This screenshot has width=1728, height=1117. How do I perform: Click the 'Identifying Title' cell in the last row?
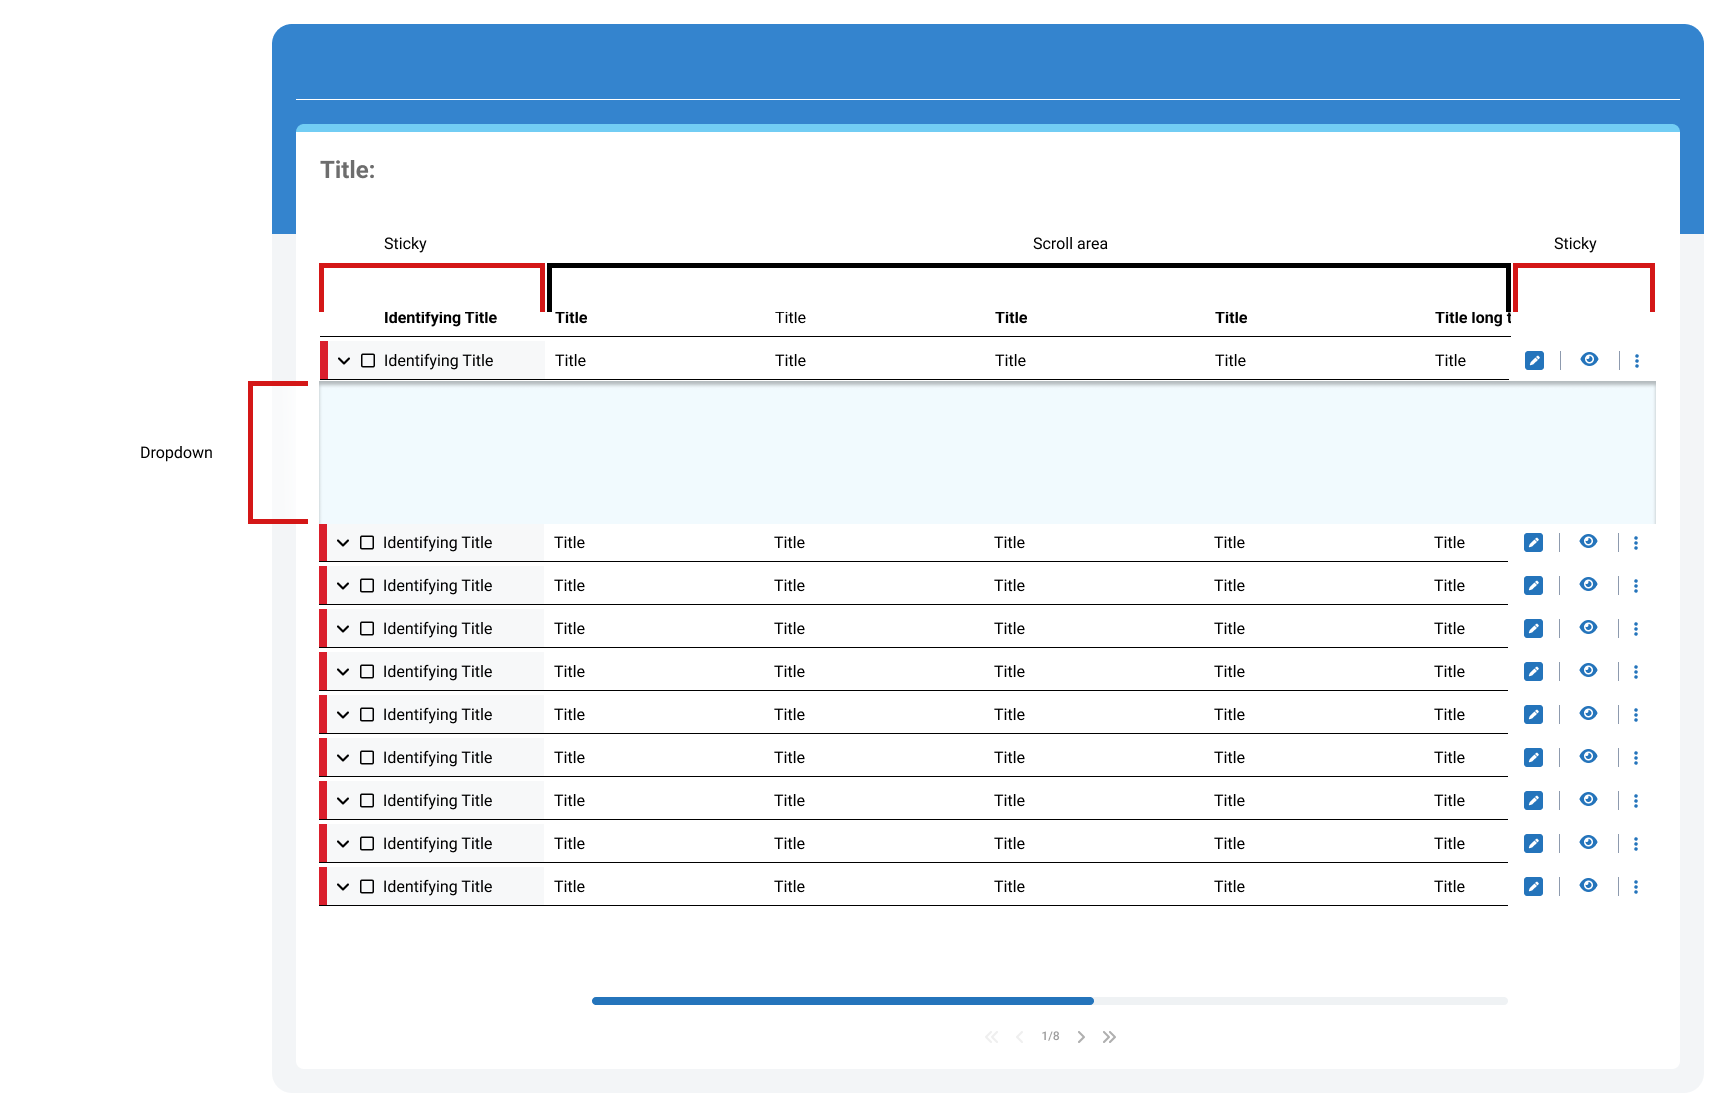pos(438,887)
